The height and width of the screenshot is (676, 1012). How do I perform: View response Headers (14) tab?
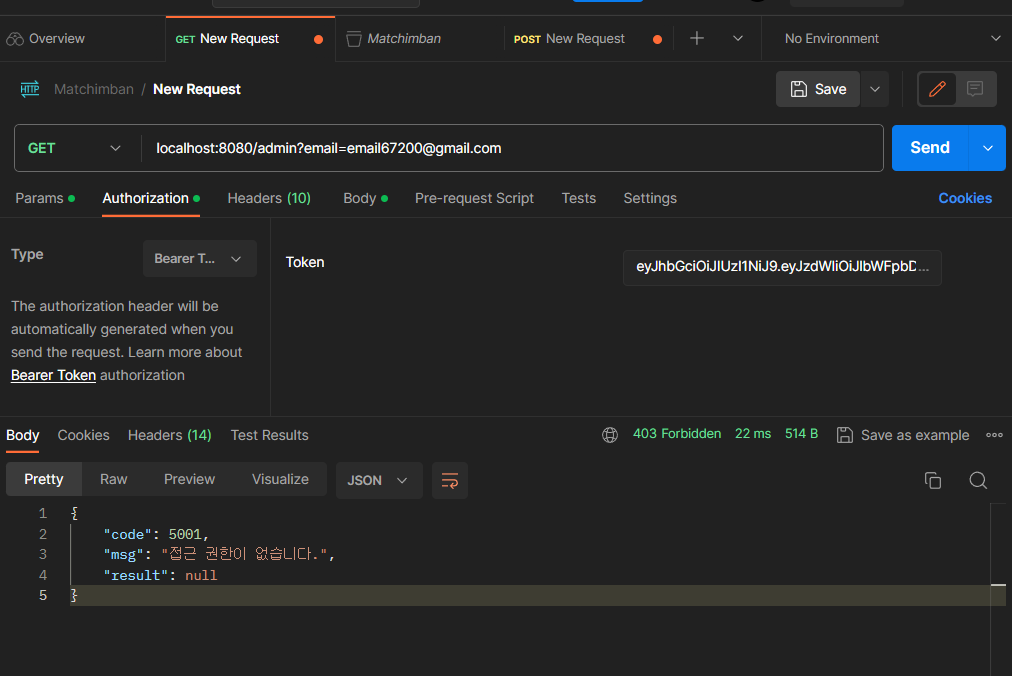[170, 435]
